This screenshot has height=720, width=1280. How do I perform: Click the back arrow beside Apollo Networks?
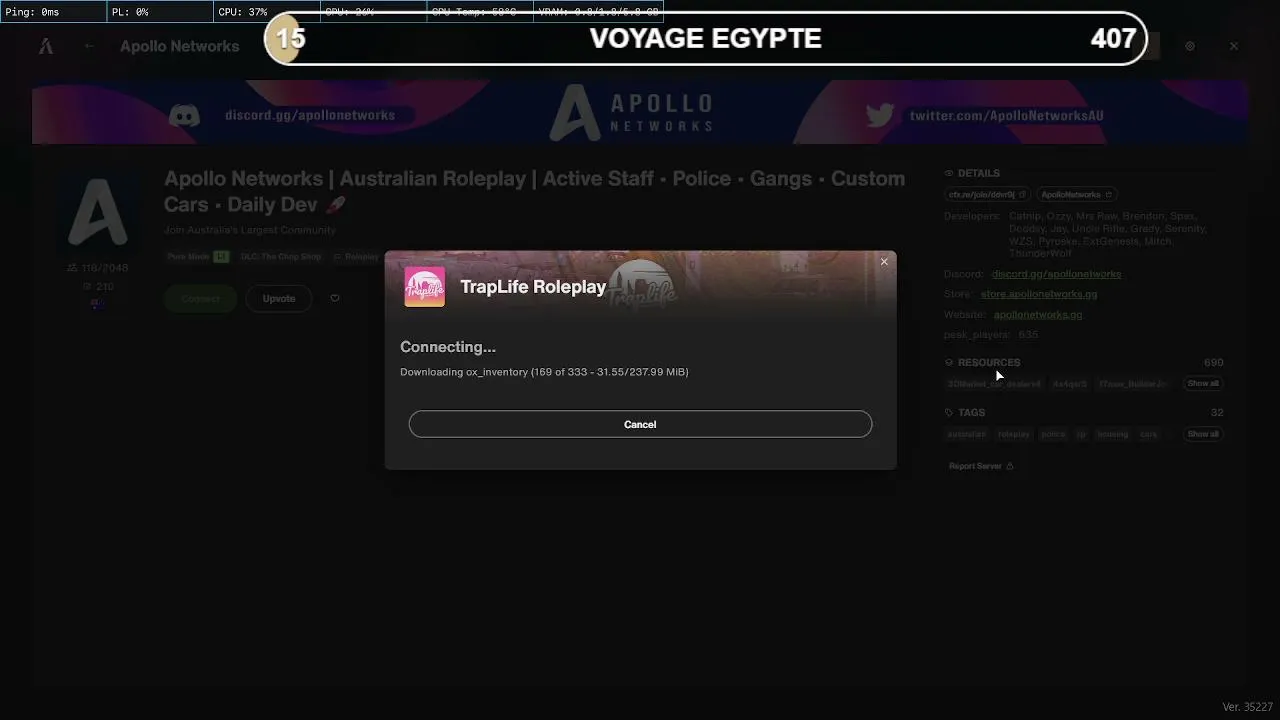(90, 46)
